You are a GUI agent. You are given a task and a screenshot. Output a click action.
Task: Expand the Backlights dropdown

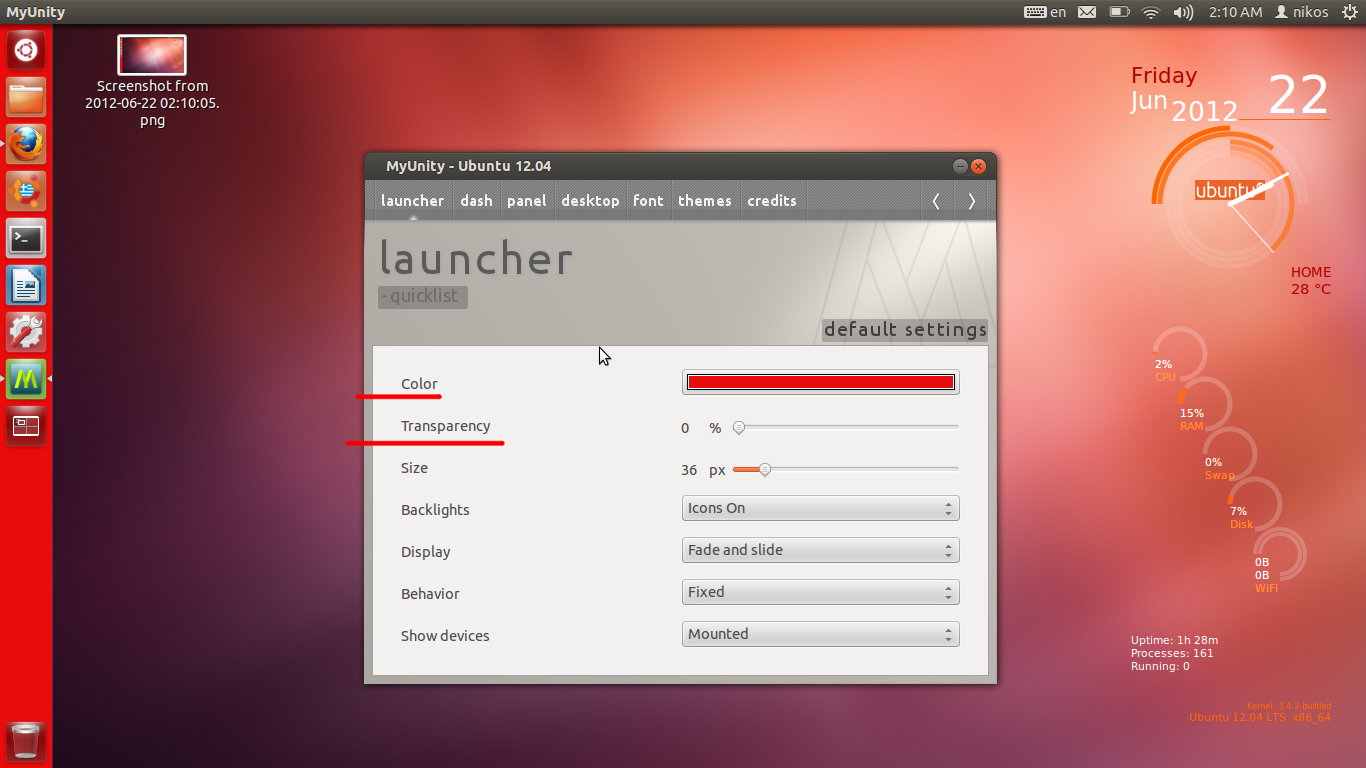(820, 508)
